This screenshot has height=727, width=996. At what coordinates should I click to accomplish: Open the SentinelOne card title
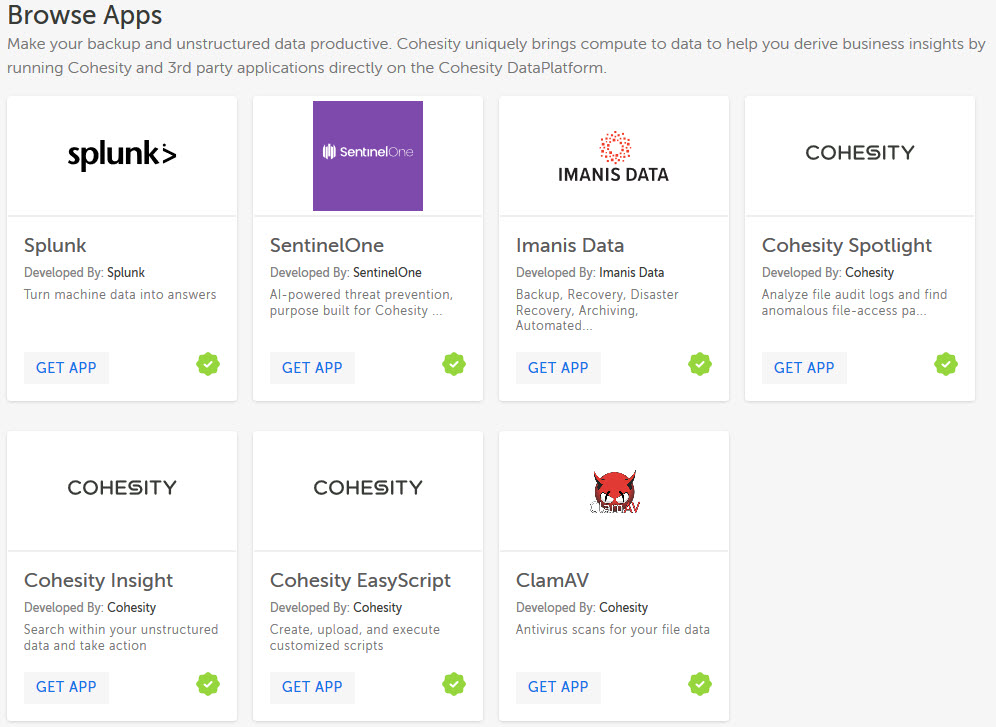326,245
